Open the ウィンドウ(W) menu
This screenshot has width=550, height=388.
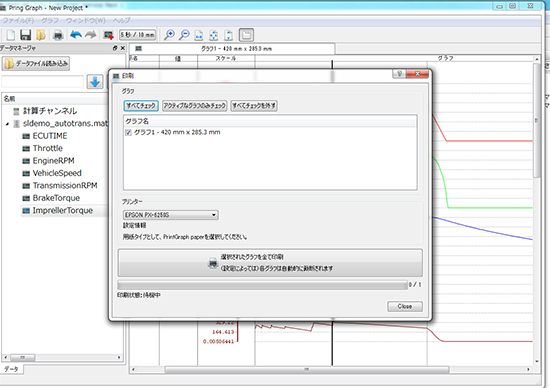[86, 20]
